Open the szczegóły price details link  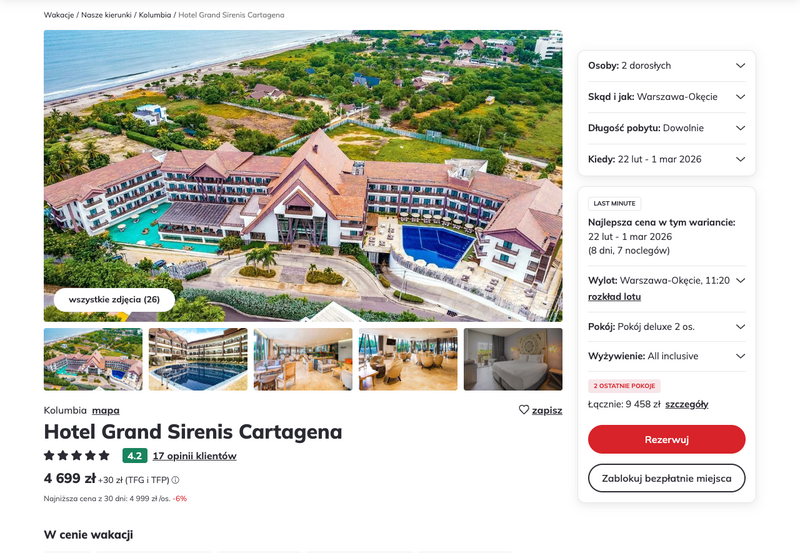(687, 405)
